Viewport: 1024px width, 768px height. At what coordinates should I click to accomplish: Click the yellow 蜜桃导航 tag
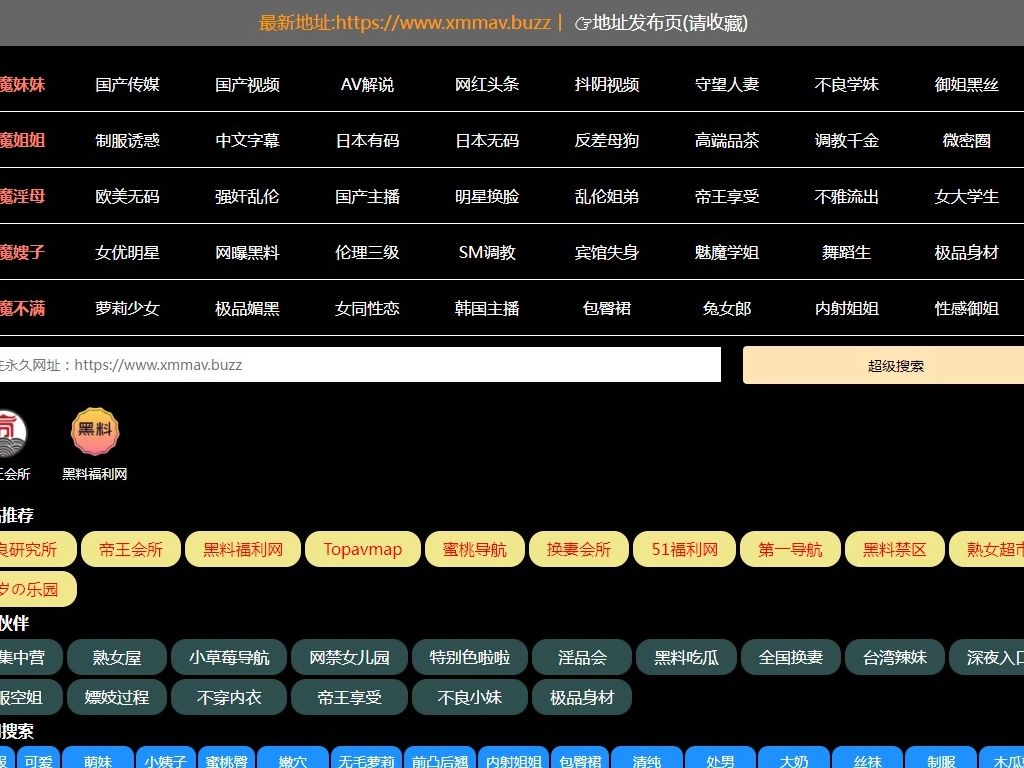pos(474,549)
